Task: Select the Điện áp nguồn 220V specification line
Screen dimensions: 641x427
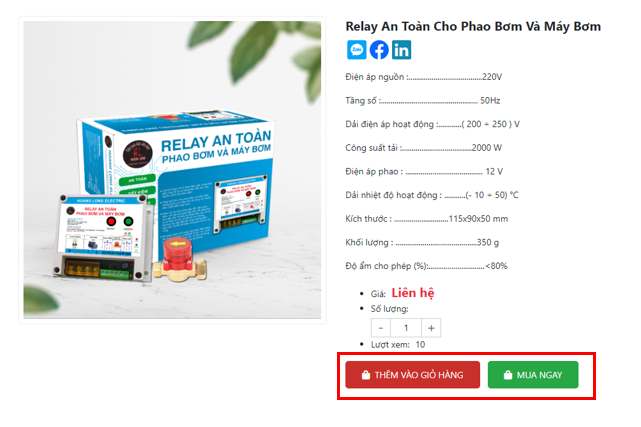Action: 424,77
